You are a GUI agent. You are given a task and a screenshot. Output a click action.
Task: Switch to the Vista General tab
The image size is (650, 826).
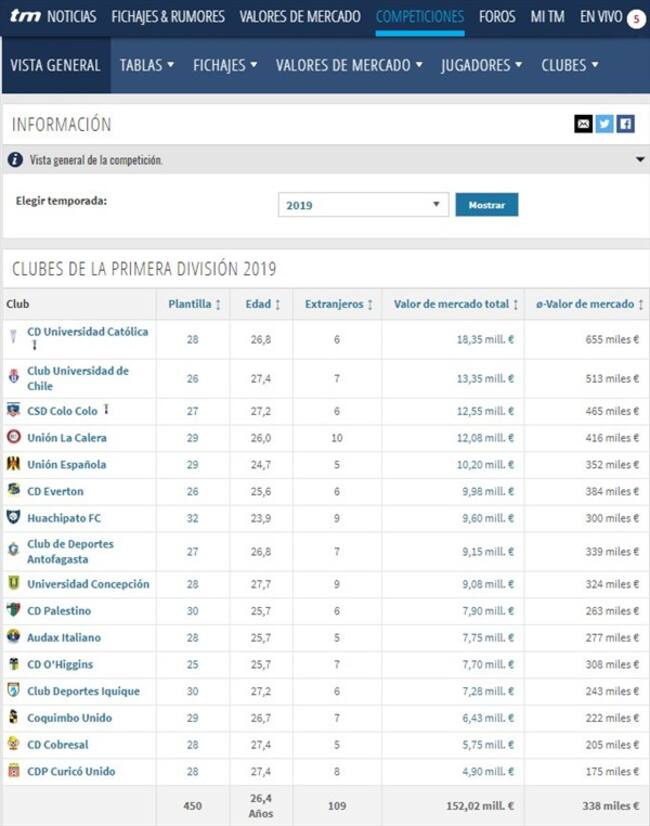pyautogui.click(x=55, y=65)
